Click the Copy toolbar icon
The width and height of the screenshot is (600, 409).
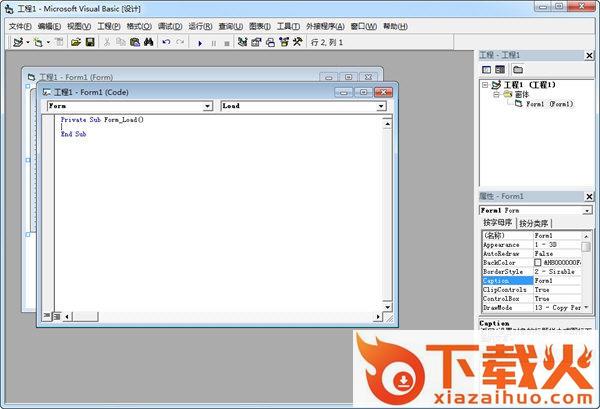click(x=121, y=42)
